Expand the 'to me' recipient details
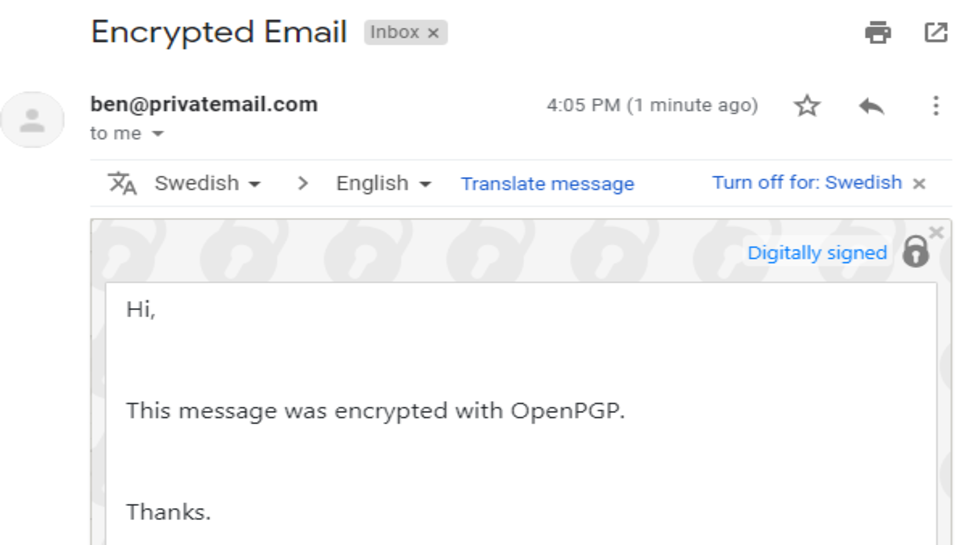 coord(158,134)
